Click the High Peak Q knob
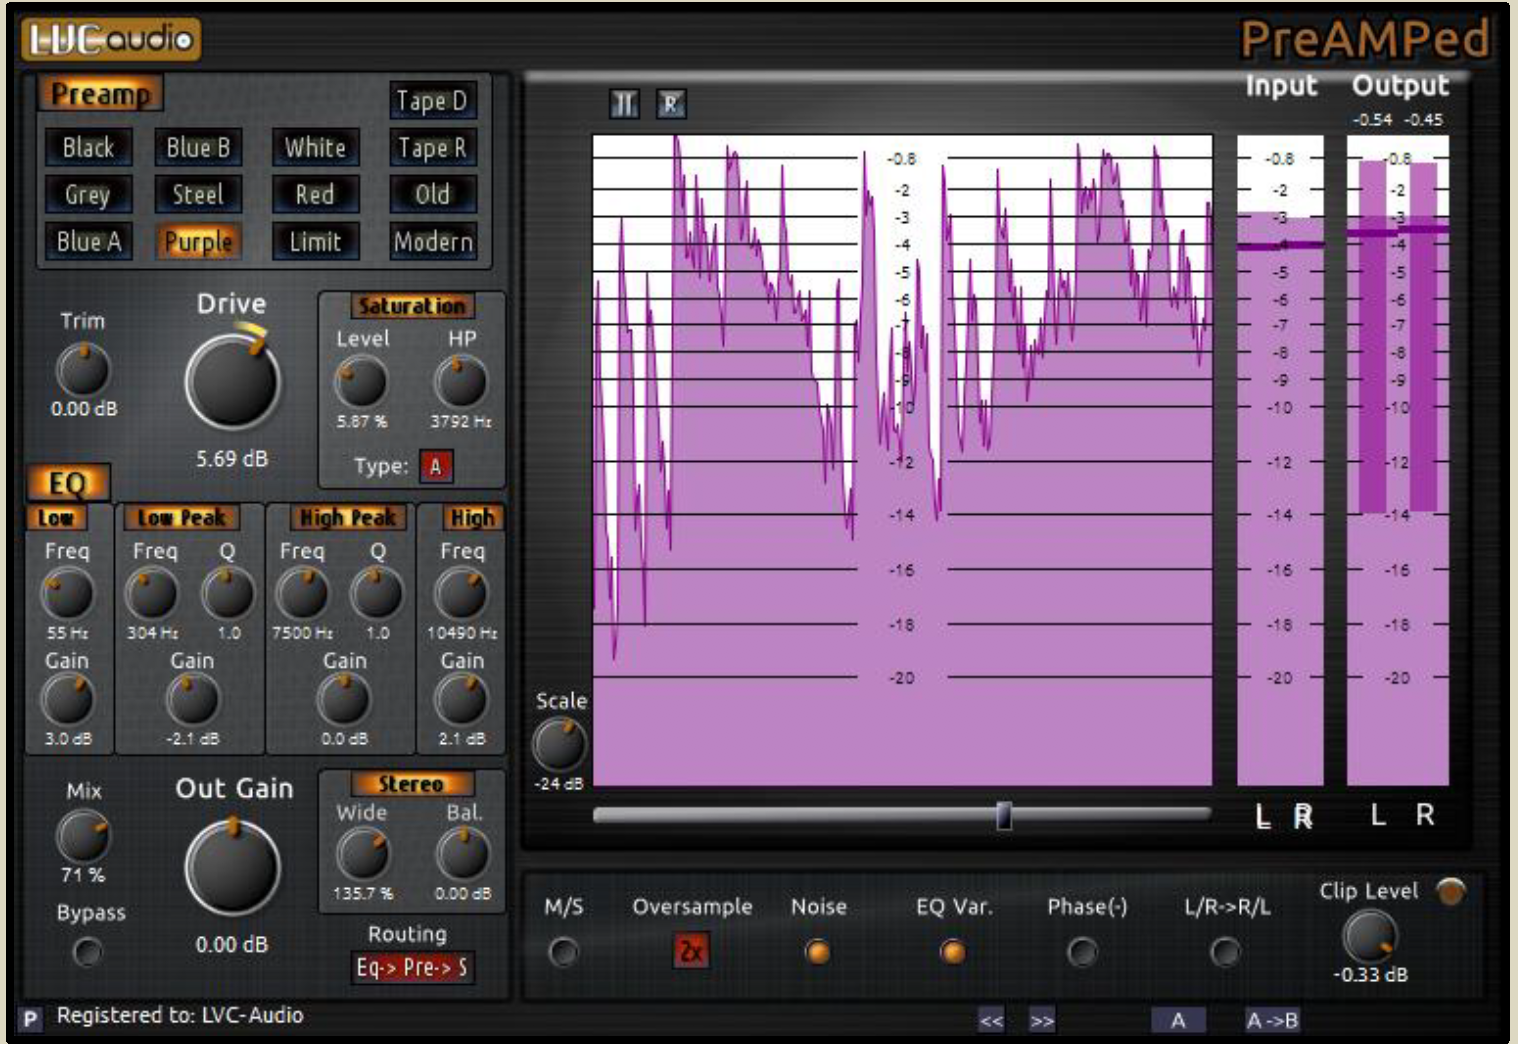This screenshot has height=1044, width=1518. coord(377,594)
